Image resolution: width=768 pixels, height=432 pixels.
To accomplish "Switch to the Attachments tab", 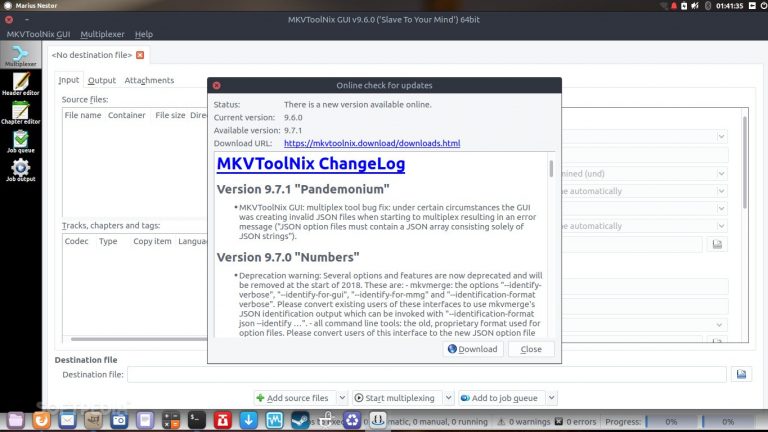I will (149, 80).
